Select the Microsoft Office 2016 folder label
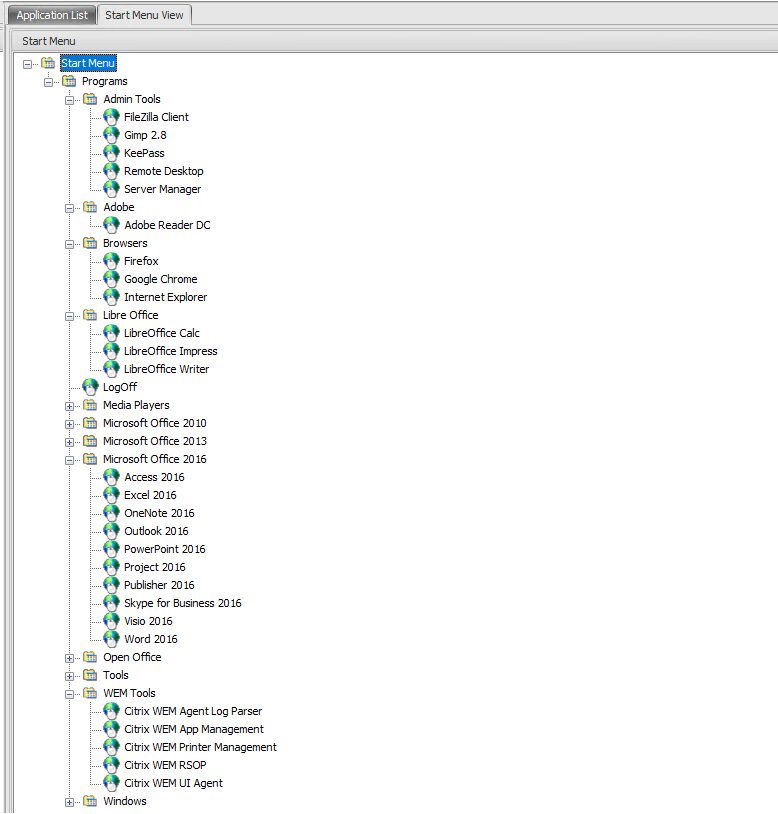This screenshot has width=778, height=814. point(155,459)
